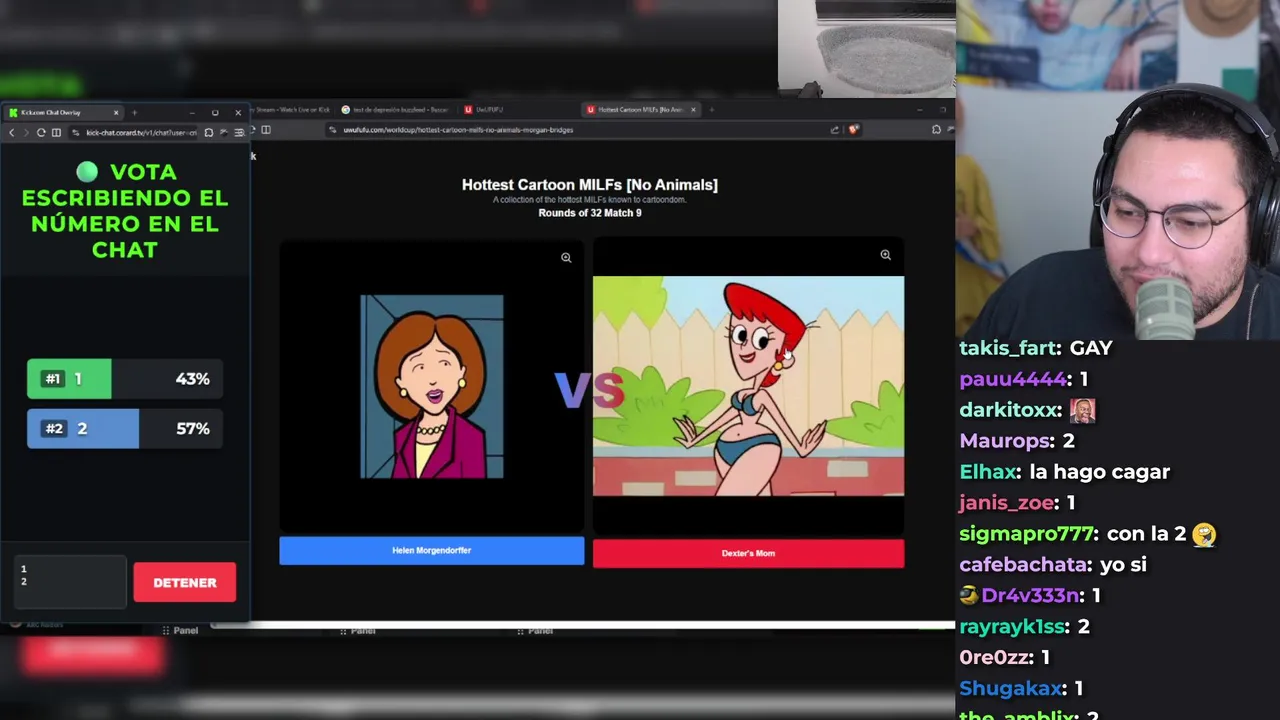Vote for Helen Morgendorffer blue button
The width and height of the screenshot is (1280, 720).
click(431, 550)
